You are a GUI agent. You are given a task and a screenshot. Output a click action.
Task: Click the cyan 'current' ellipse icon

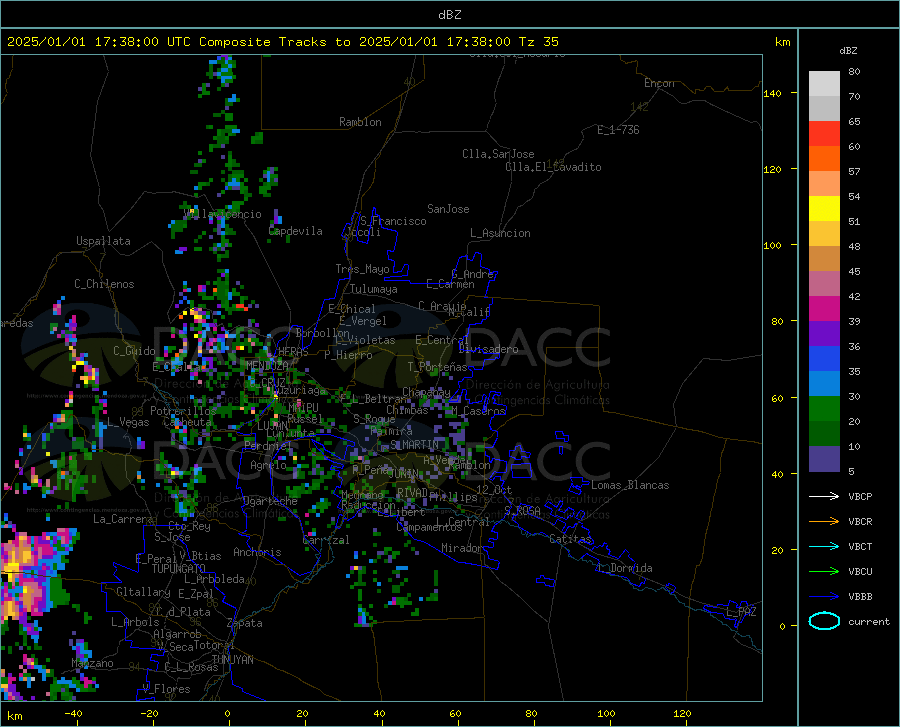coord(824,621)
